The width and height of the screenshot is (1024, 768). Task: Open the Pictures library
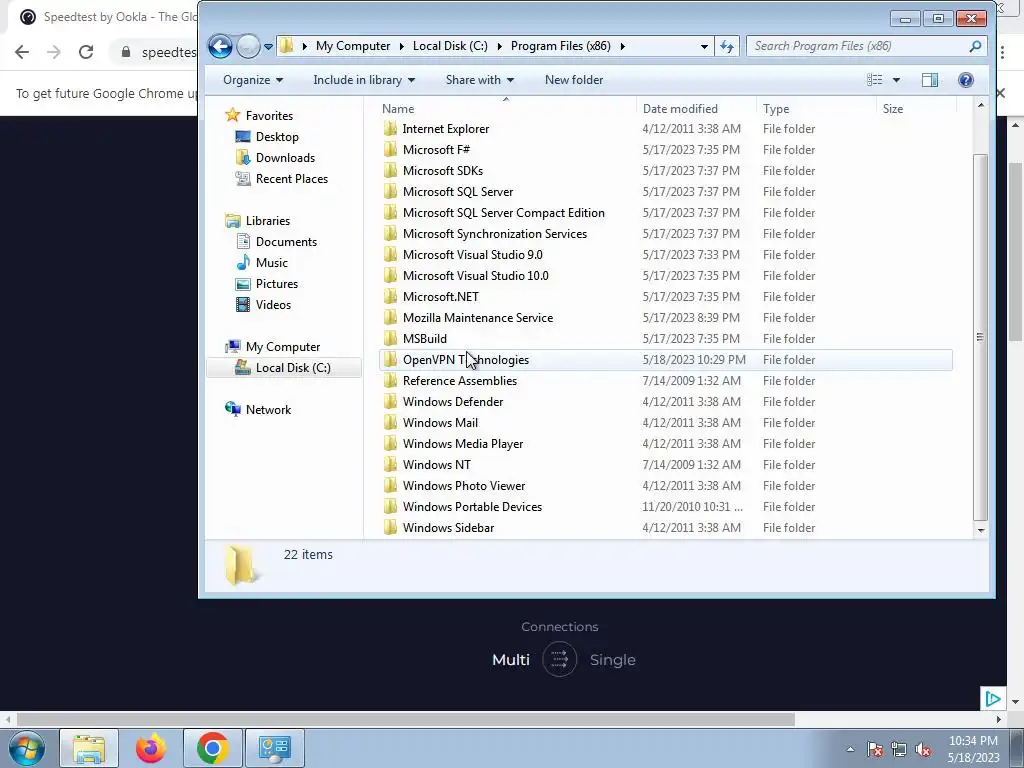277,283
